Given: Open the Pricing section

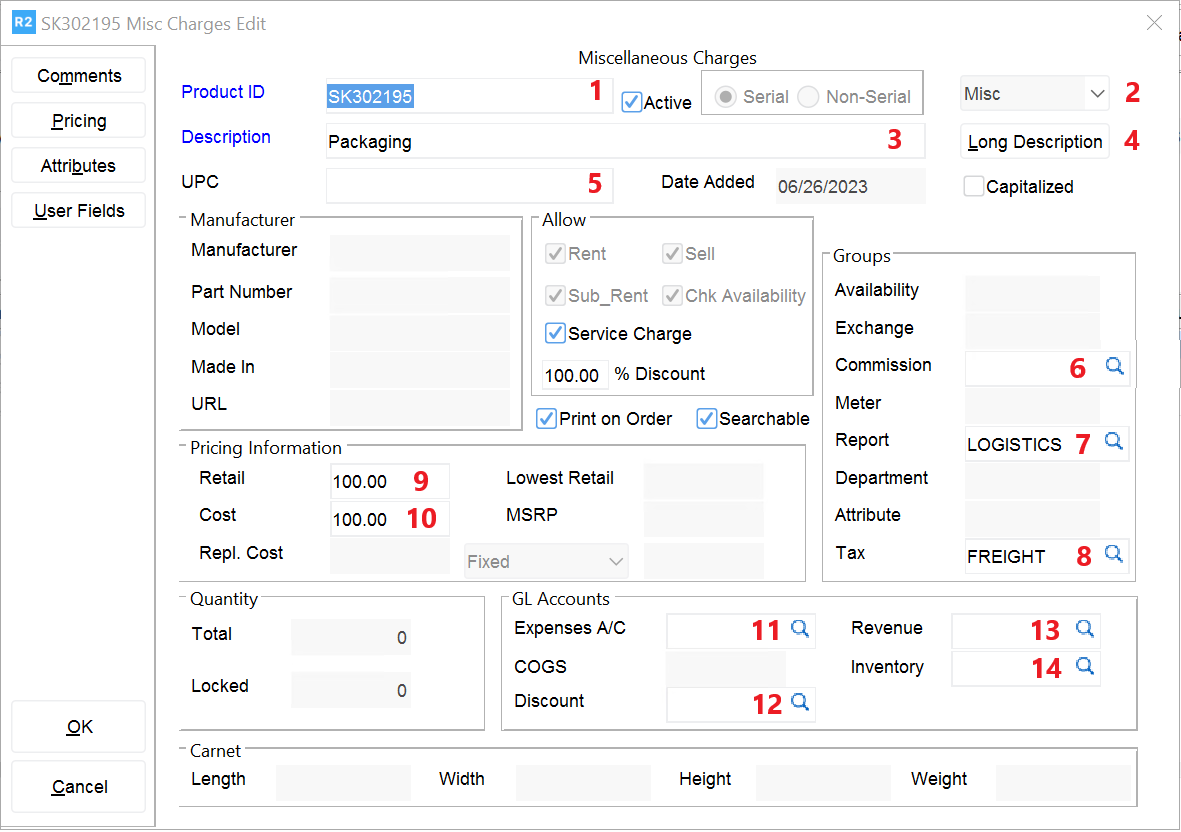Looking at the screenshot, I should point(79,121).
